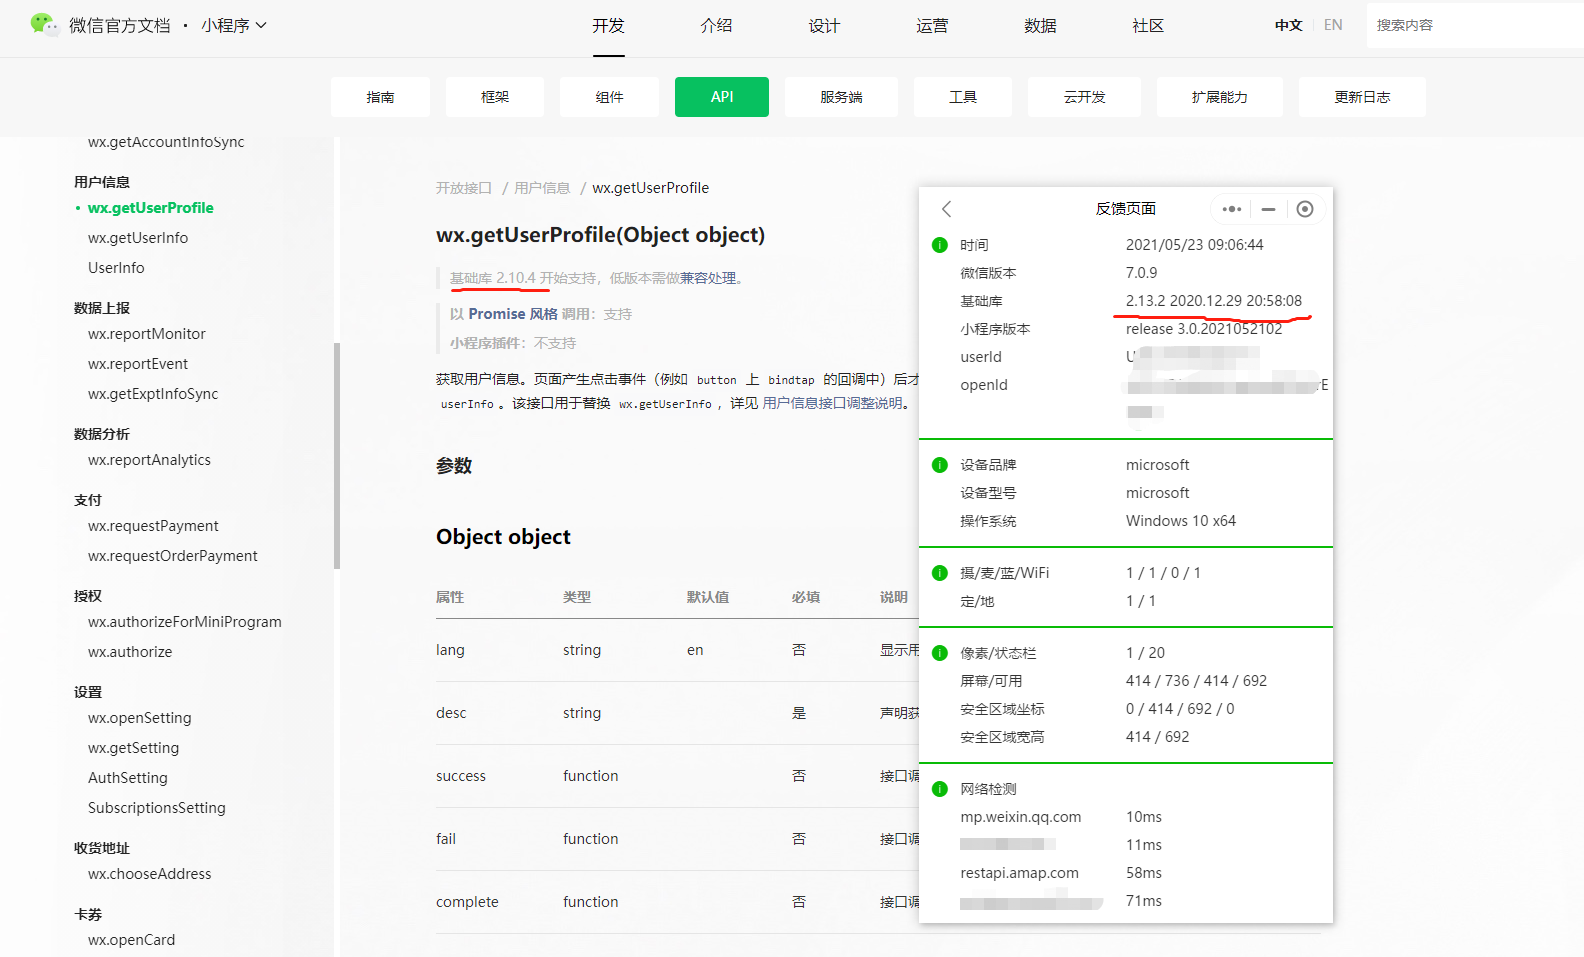Click the circular close-target icon in feedback panel
1584x957 pixels.
coord(1305,209)
